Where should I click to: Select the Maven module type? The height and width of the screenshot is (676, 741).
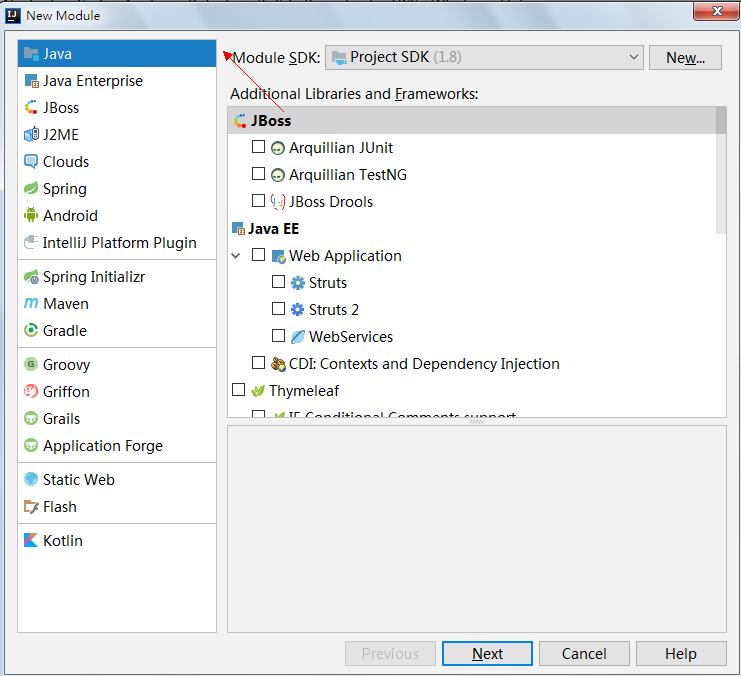point(117,303)
